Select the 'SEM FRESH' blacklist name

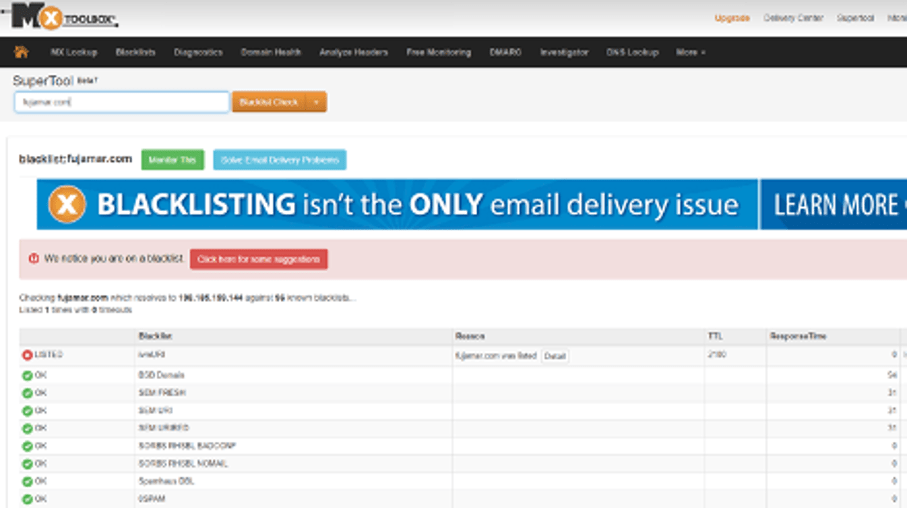pyautogui.click(x=162, y=393)
